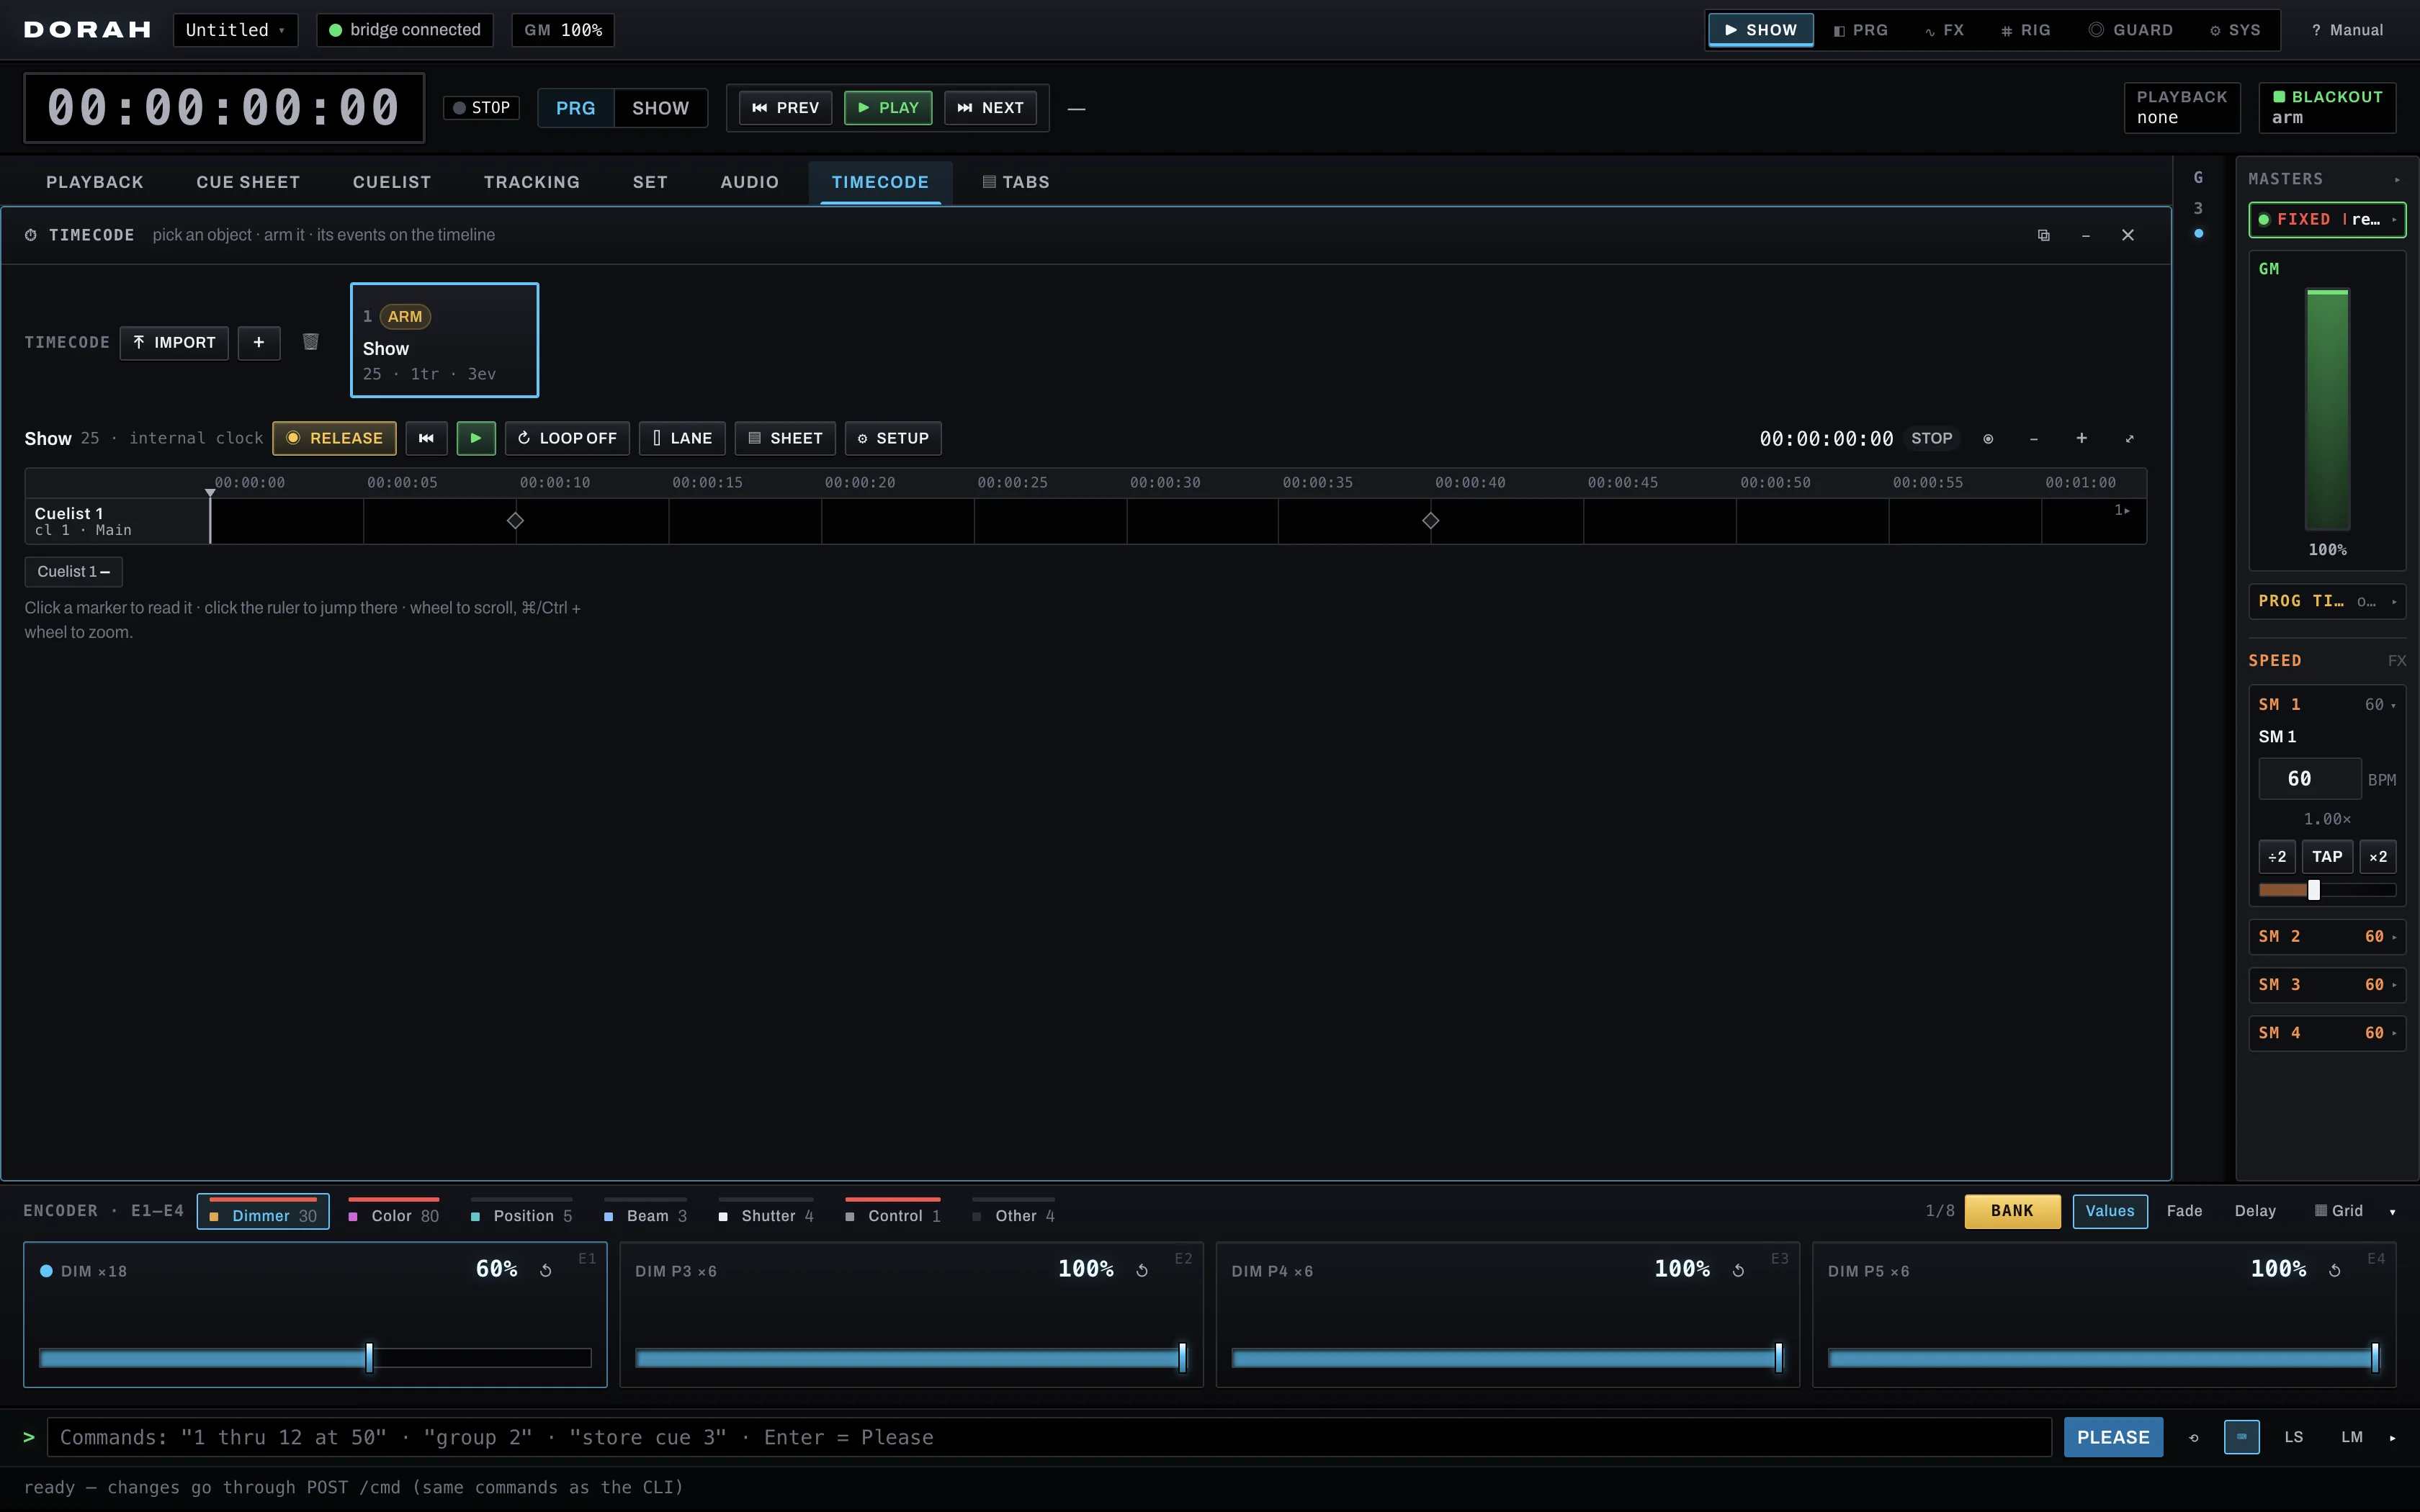Select the FX workspace in top bar
The width and height of the screenshot is (2420, 1512).
pos(1944,30)
